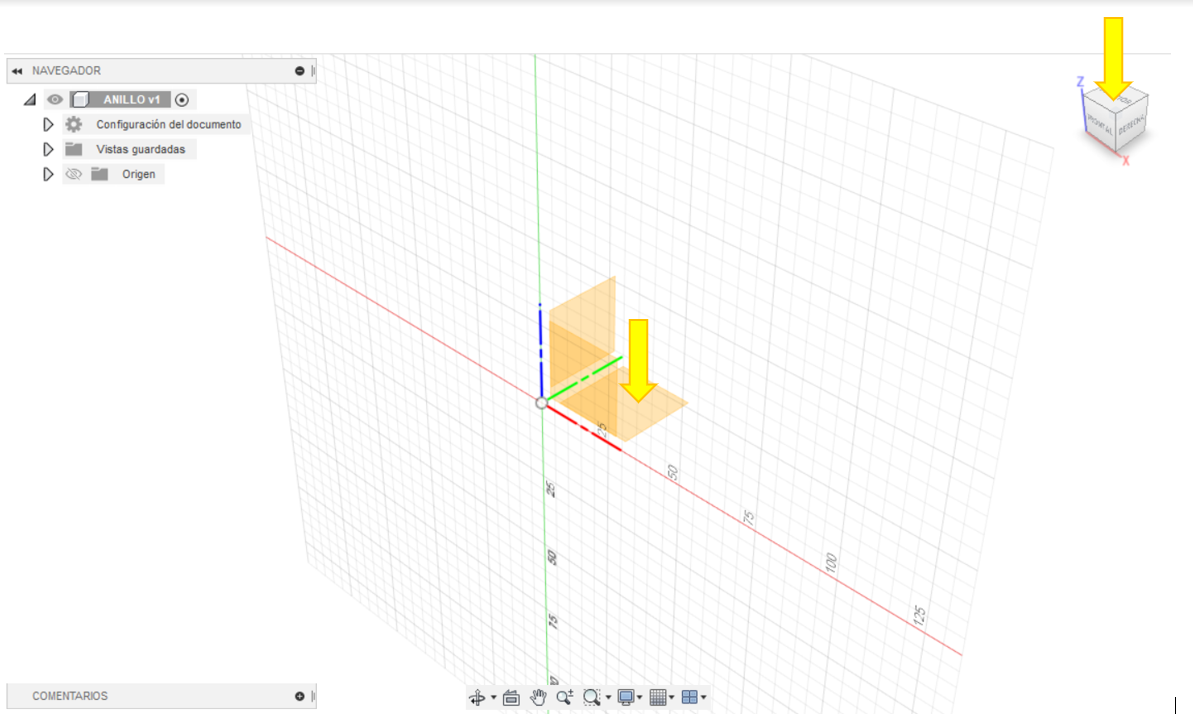1193x720 pixels.
Task: Click the Look At icon
Action: point(511,697)
